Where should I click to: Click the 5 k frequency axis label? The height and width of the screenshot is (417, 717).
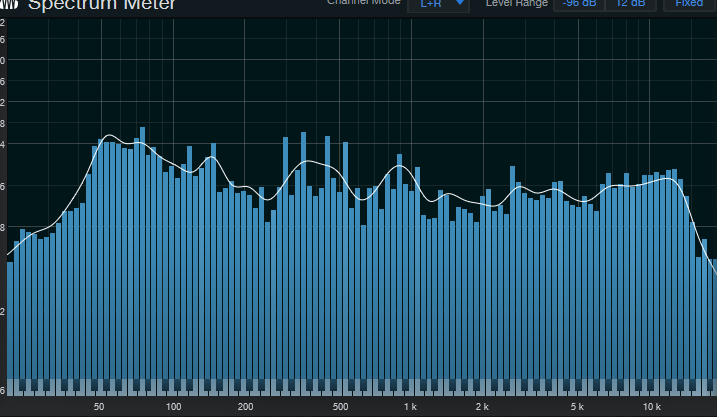(x=577, y=406)
